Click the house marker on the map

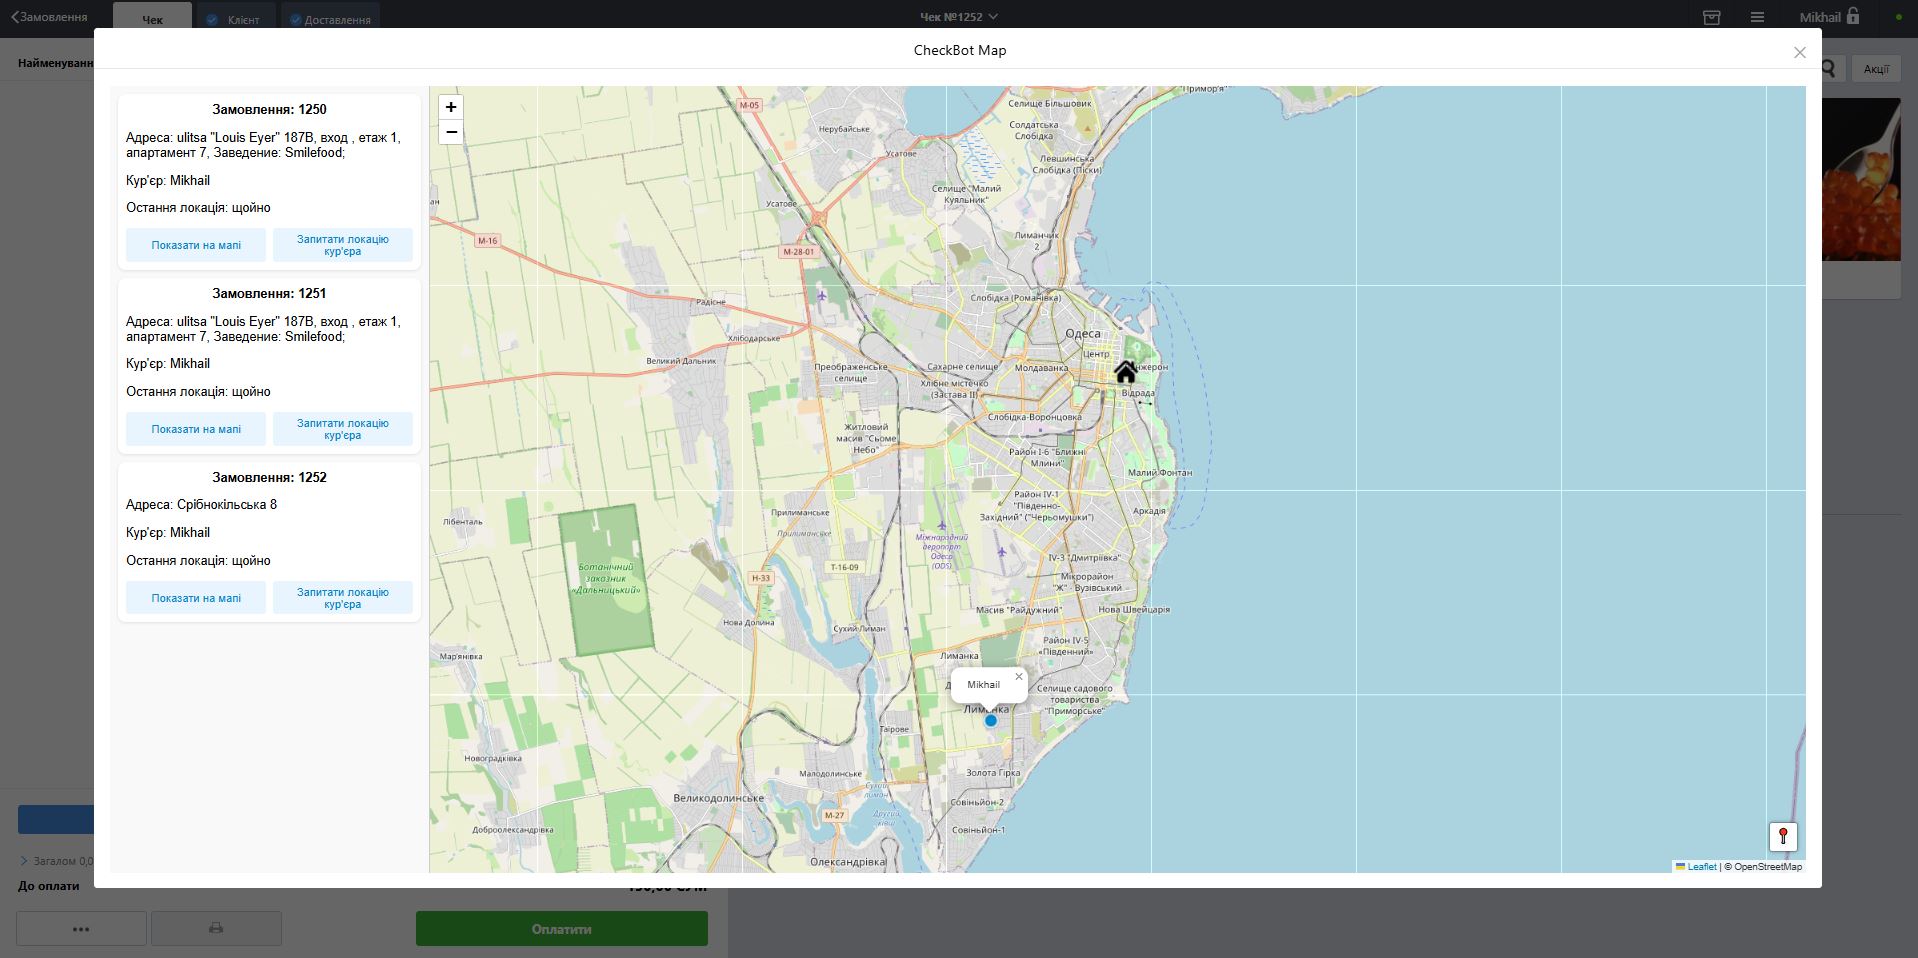tap(1125, 372)
